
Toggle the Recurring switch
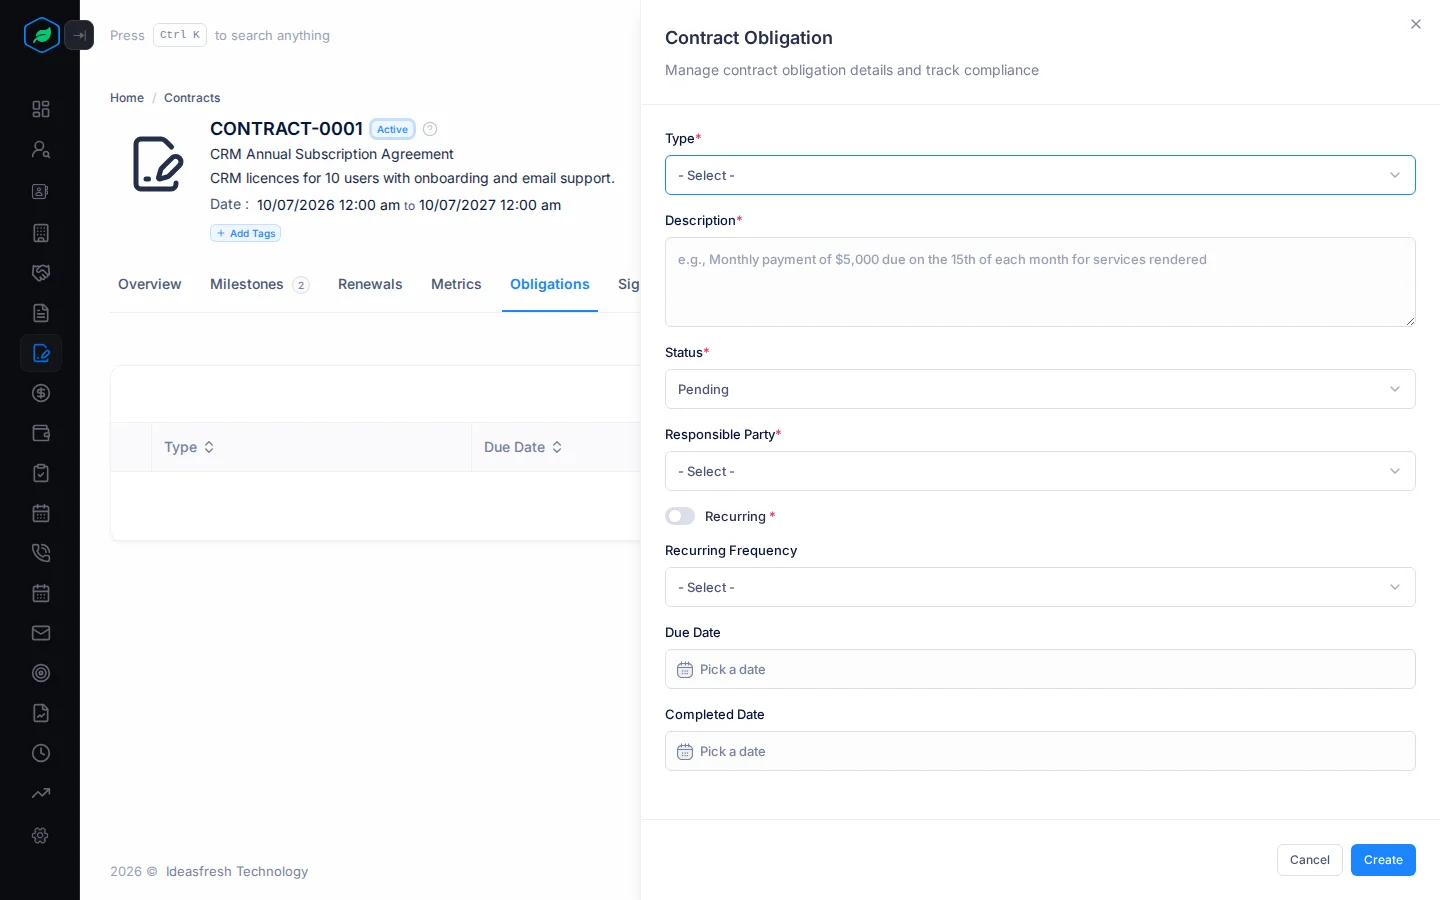(x=680, y=516)
